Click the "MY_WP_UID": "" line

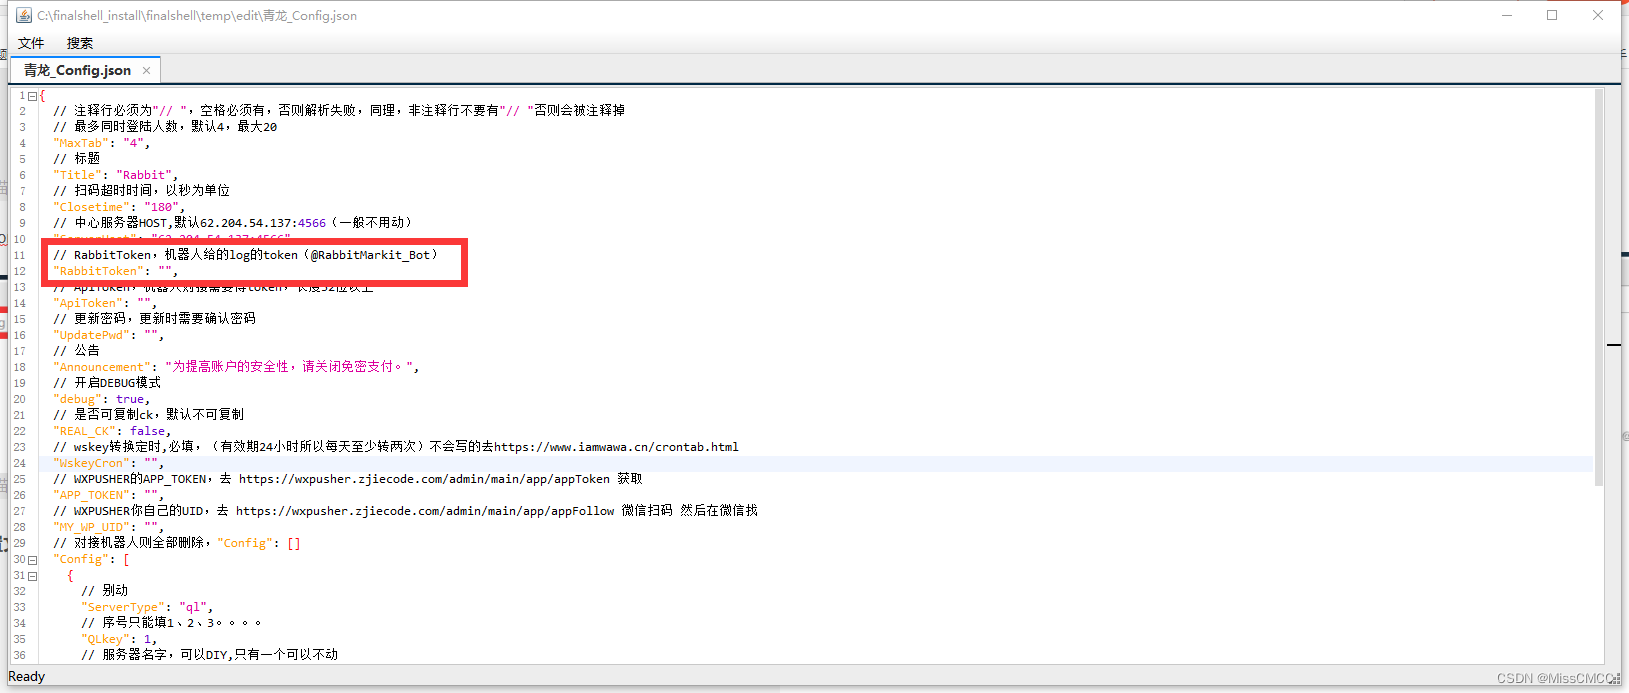click(108, 527)
